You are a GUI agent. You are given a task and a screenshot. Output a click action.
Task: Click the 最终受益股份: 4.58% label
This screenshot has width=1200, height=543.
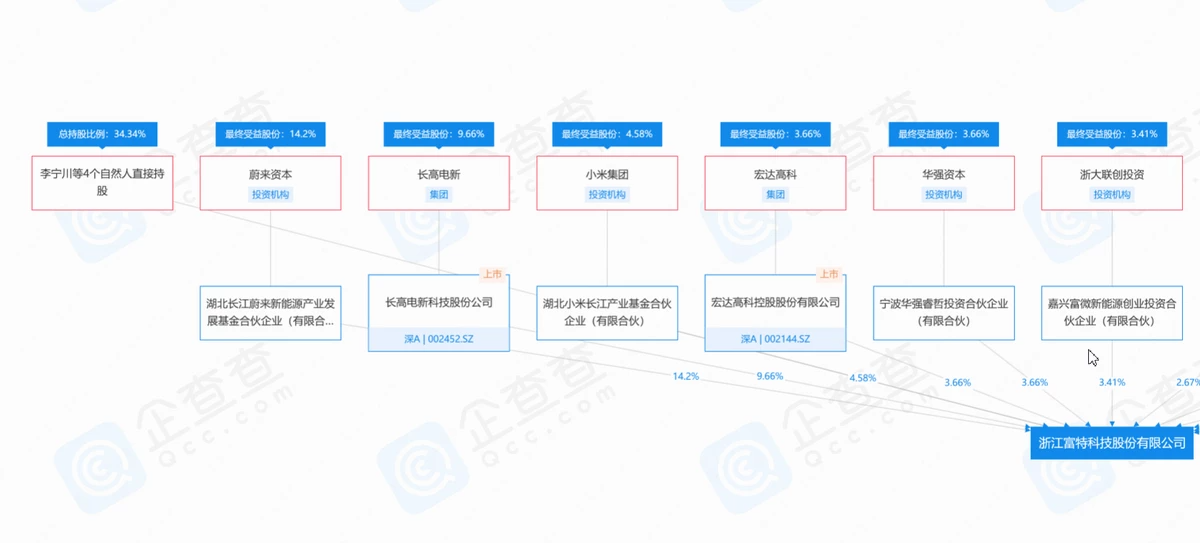pos(607,134)
